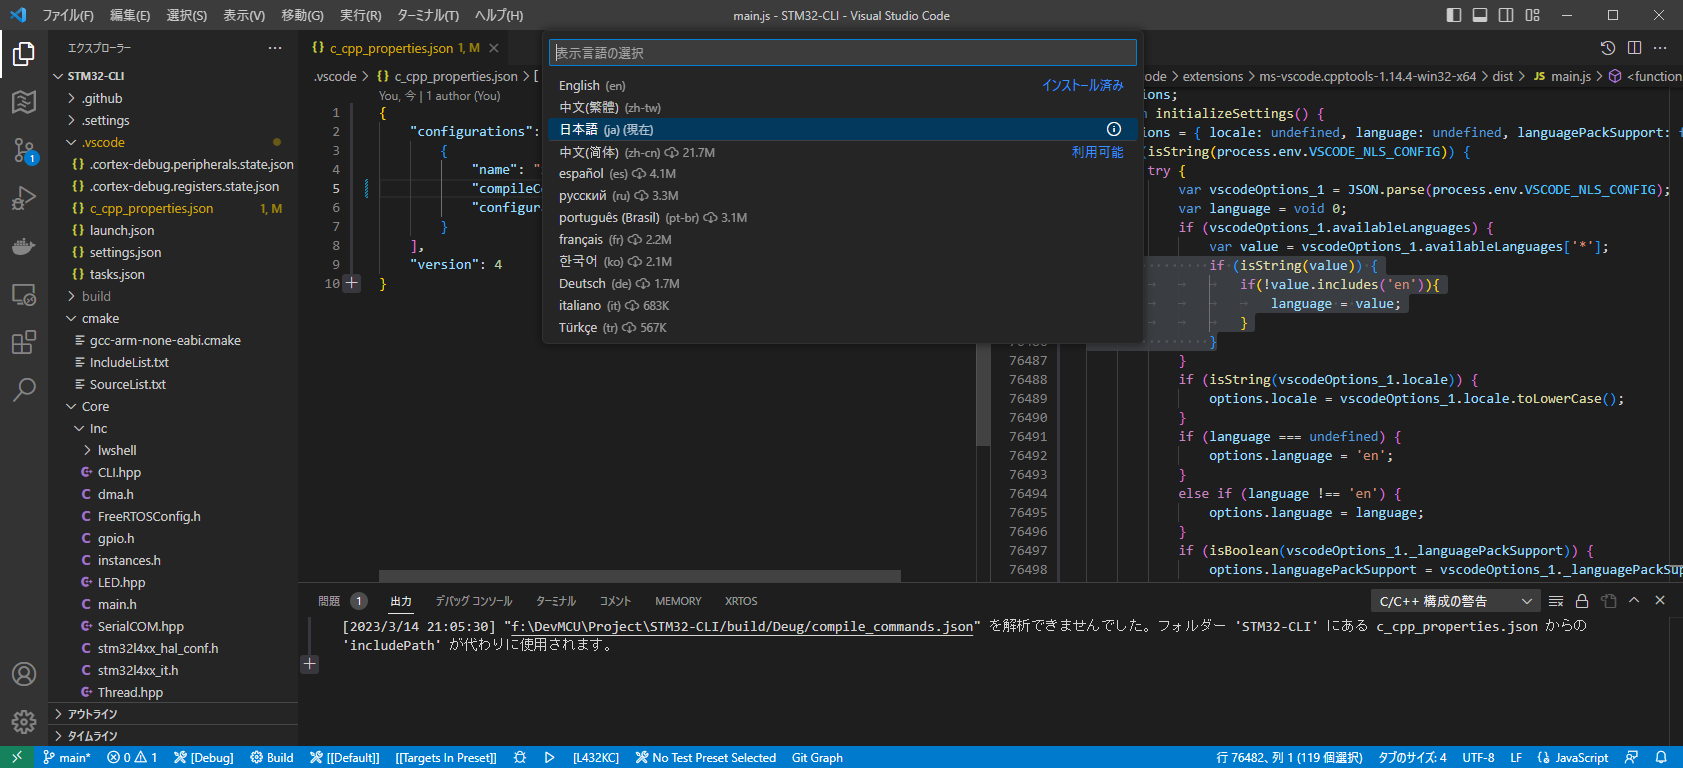Toggle output scroll lock
The image size is (1683, 768).
(x=1582, y=600)
